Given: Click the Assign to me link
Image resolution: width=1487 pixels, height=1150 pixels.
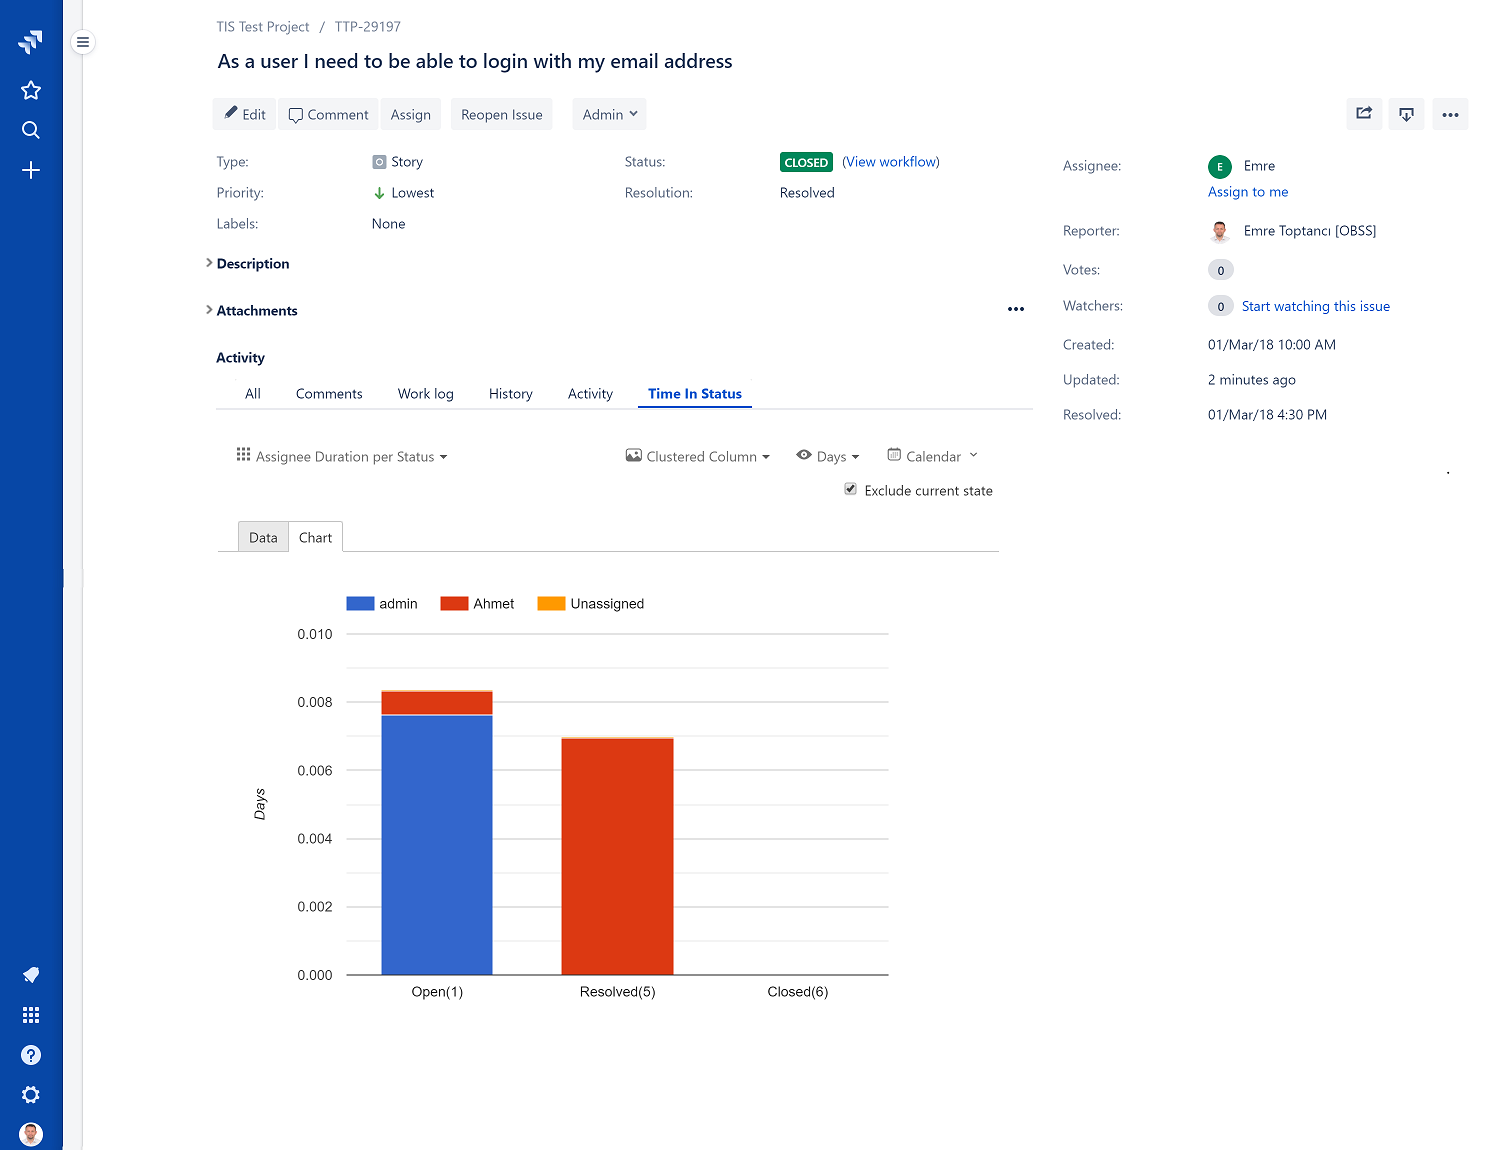Looking at the screenshot, I should click(1247, 191).
